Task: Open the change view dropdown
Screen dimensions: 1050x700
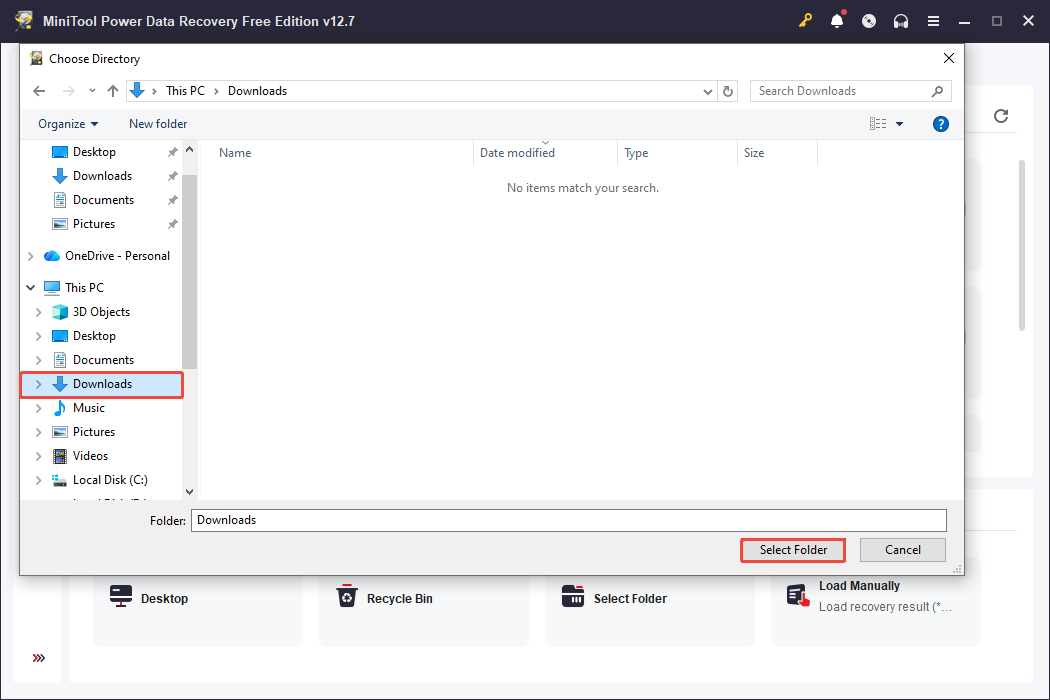Action: (x=899, y=124)
